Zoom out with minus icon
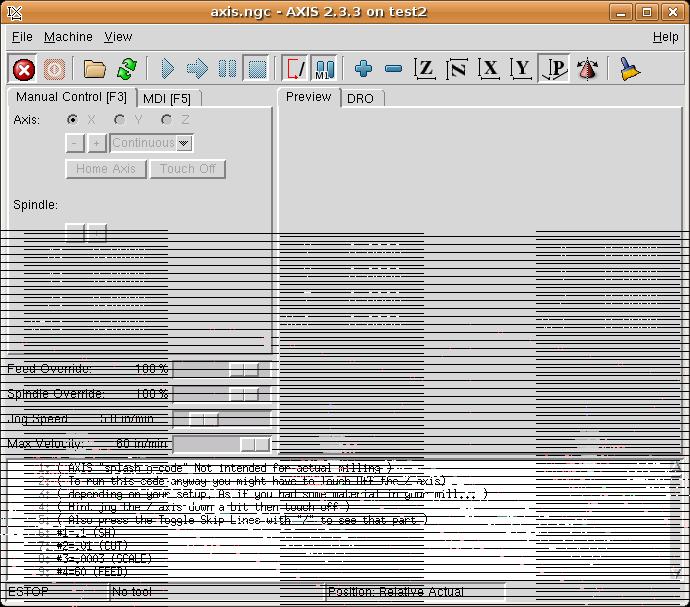 click(x=393, y=69)
